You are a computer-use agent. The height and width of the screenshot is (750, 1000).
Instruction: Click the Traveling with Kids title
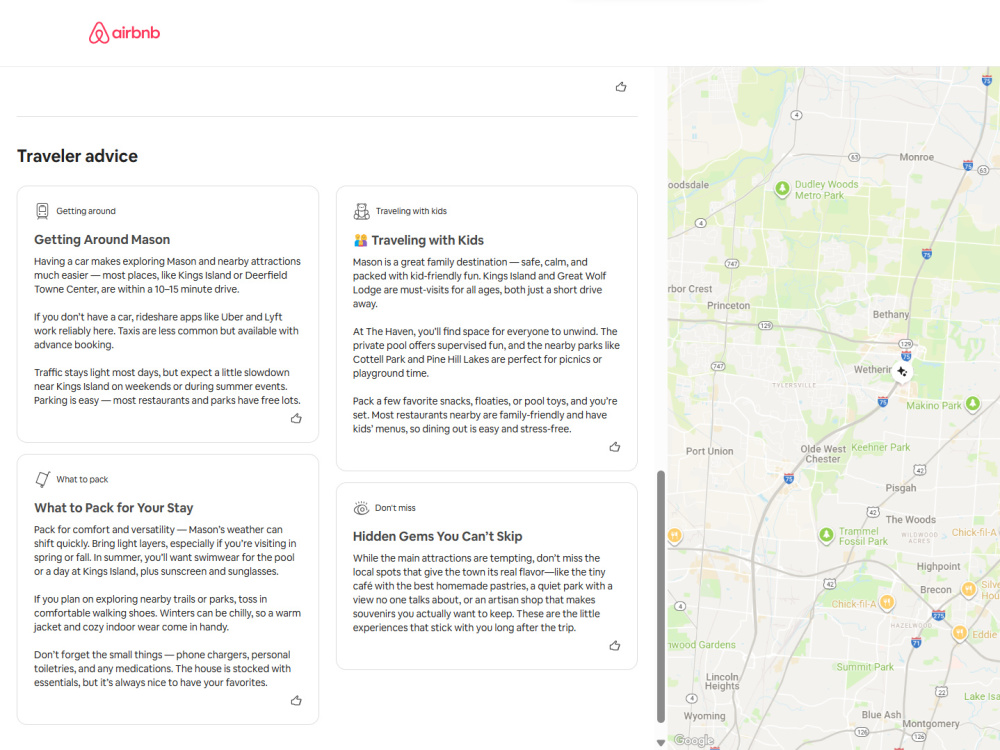pos(428,240)
